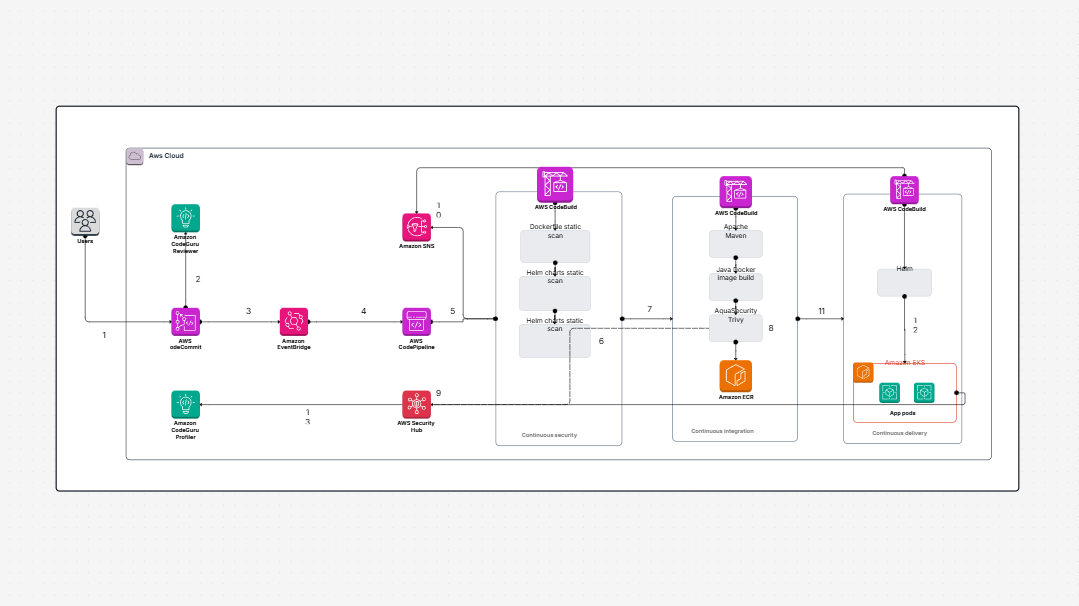The width and height of the screenshot is (1079, 606).
Task: Select the Users icon
Action: point(85,221)
